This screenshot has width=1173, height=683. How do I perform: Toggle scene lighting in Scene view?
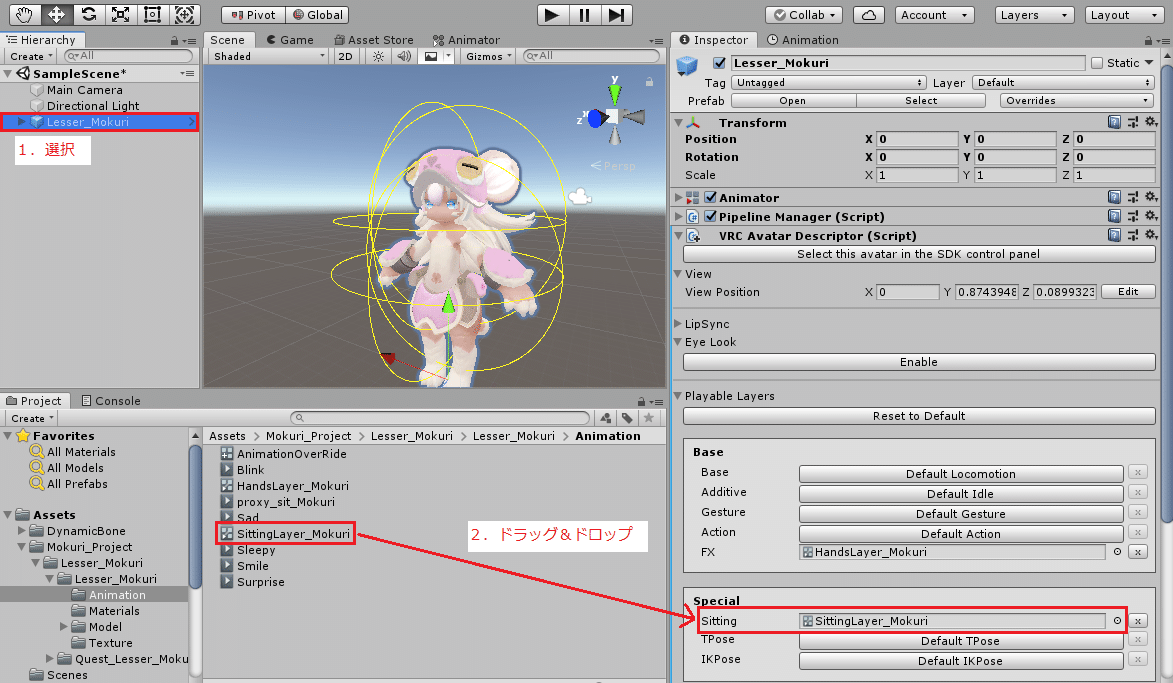379,56
